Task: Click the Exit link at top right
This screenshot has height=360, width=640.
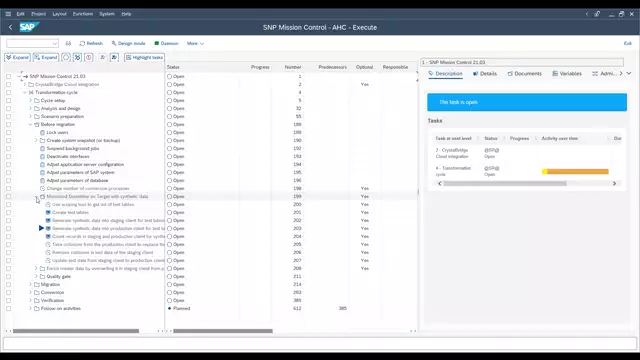Action: pyautogui.click(x=627, y=43)
